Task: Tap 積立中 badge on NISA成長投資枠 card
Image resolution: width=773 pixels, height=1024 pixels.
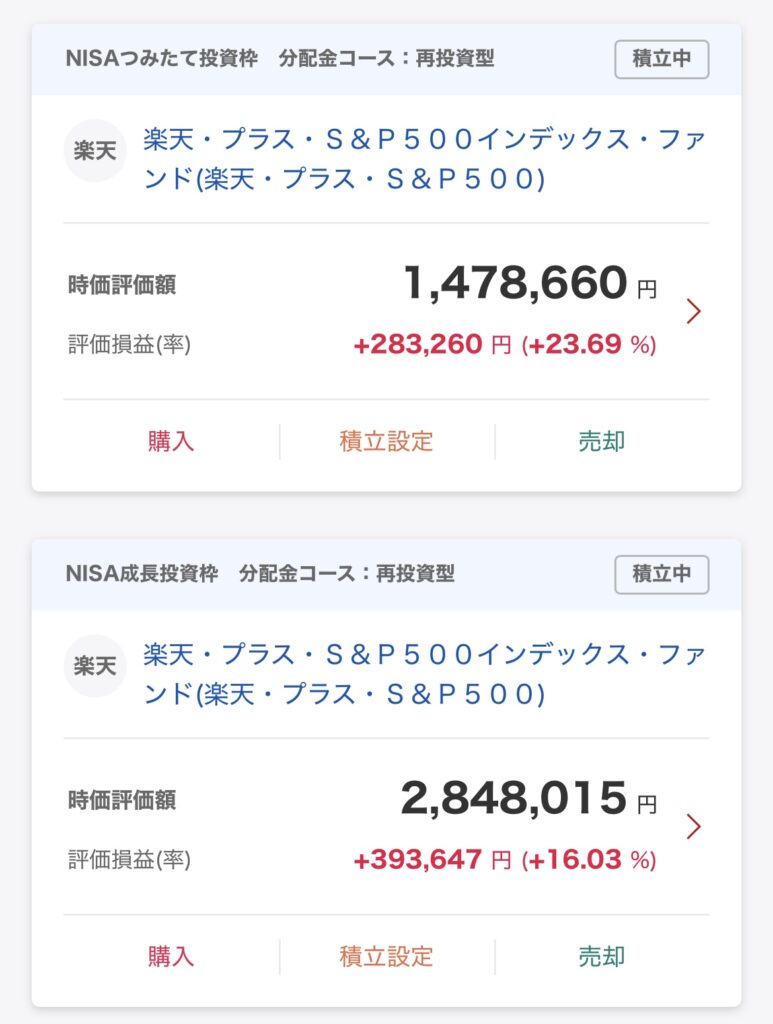Action: point(661,575)
